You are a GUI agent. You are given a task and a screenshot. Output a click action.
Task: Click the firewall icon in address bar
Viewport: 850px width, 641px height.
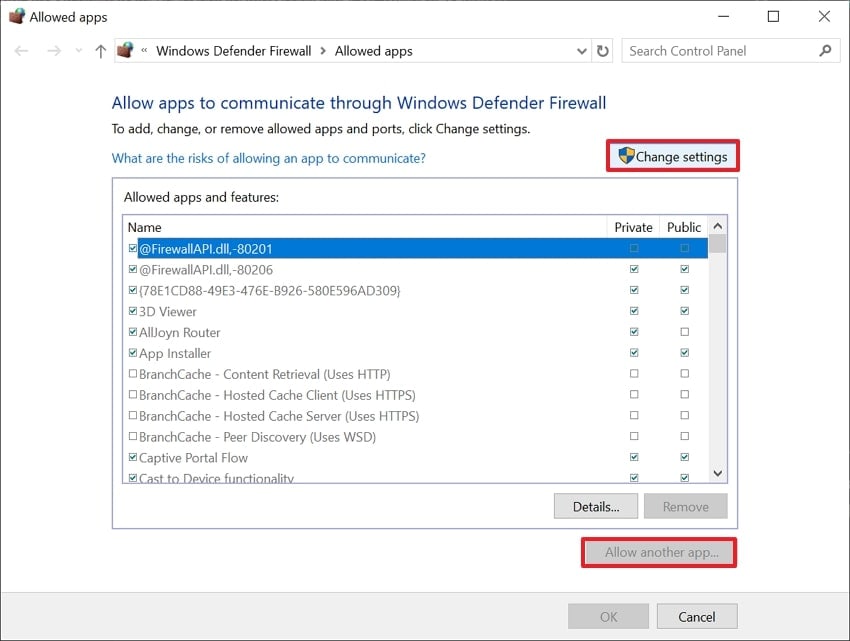click(x=125, y=50)
